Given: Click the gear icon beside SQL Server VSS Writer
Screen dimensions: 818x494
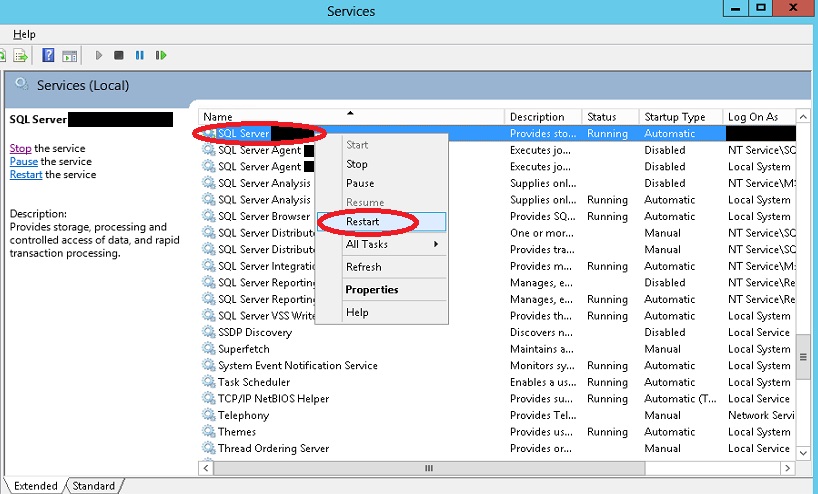Looking at the screenshot, I should click(209, 316).
